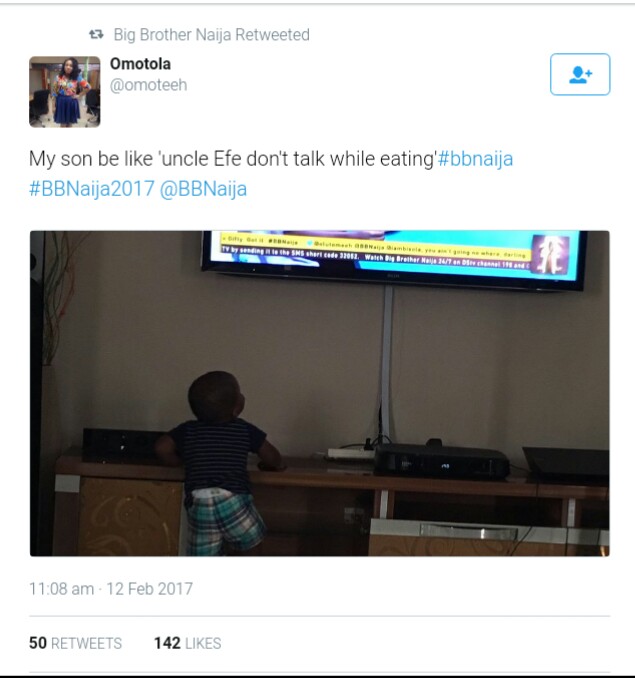View the 50 Retweets list

[76, 643]
